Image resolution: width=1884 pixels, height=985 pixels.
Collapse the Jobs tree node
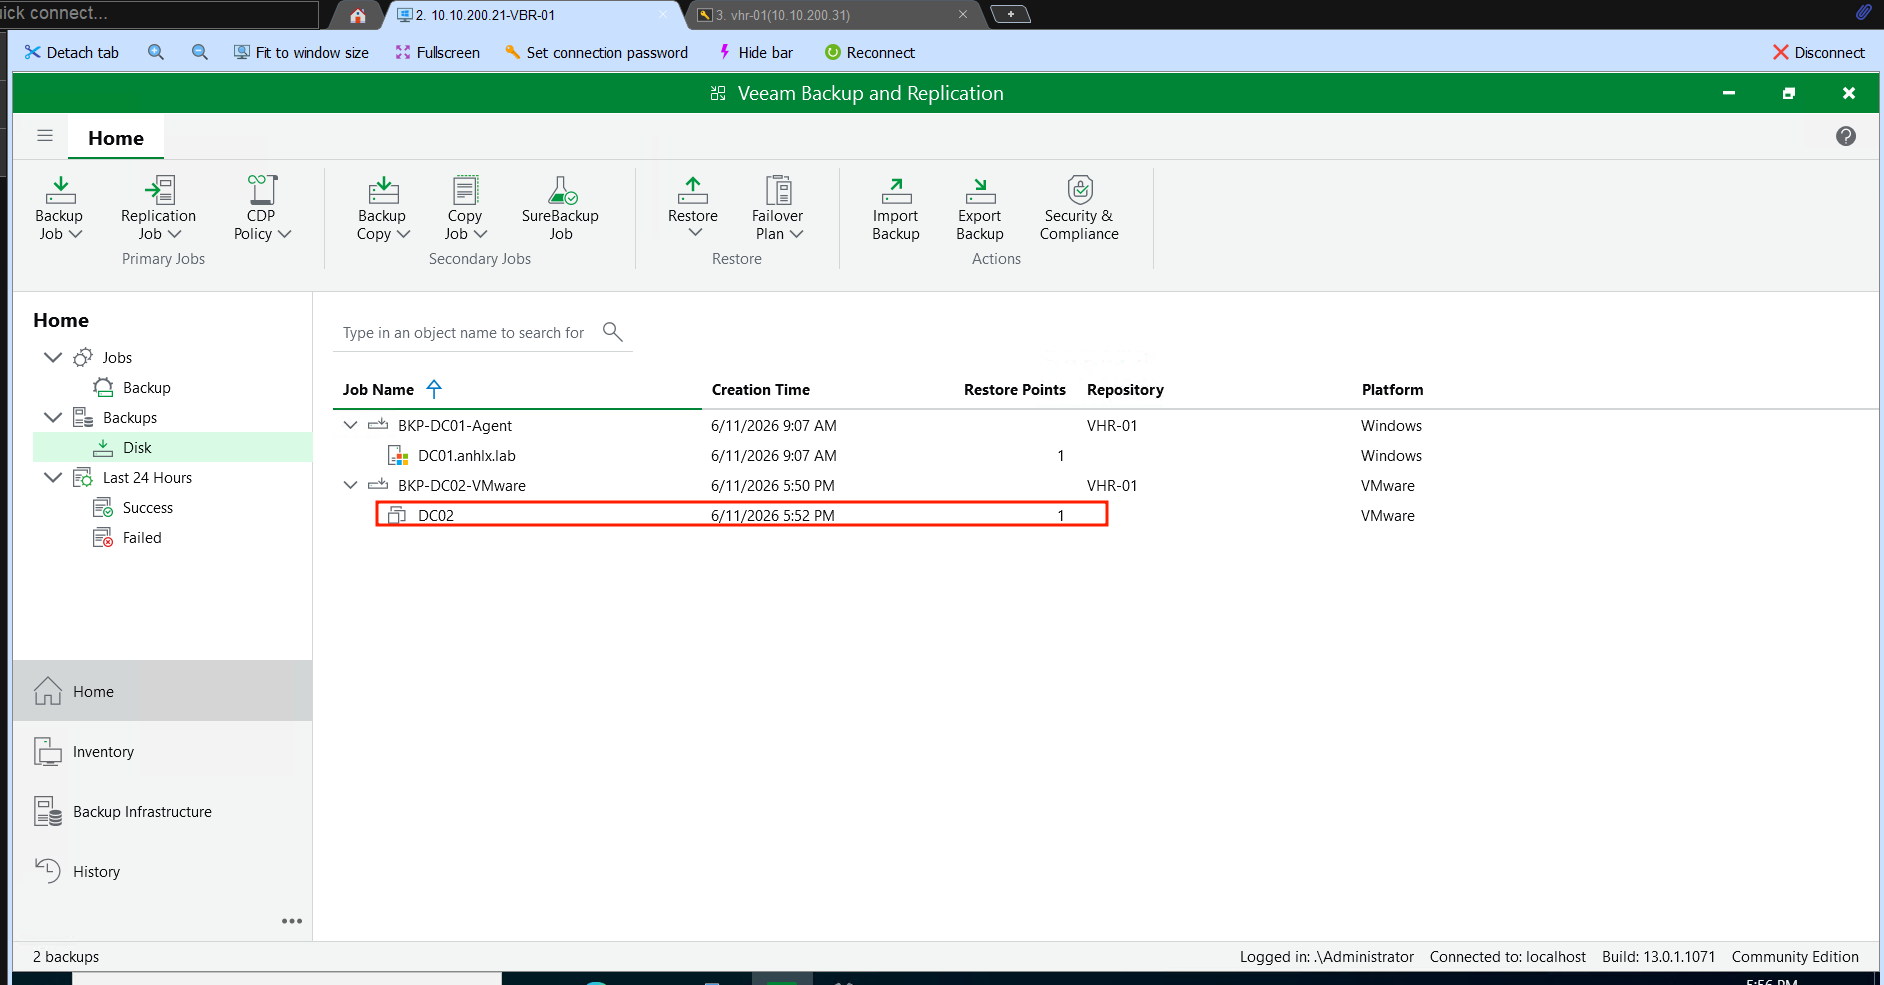point(53,357)
